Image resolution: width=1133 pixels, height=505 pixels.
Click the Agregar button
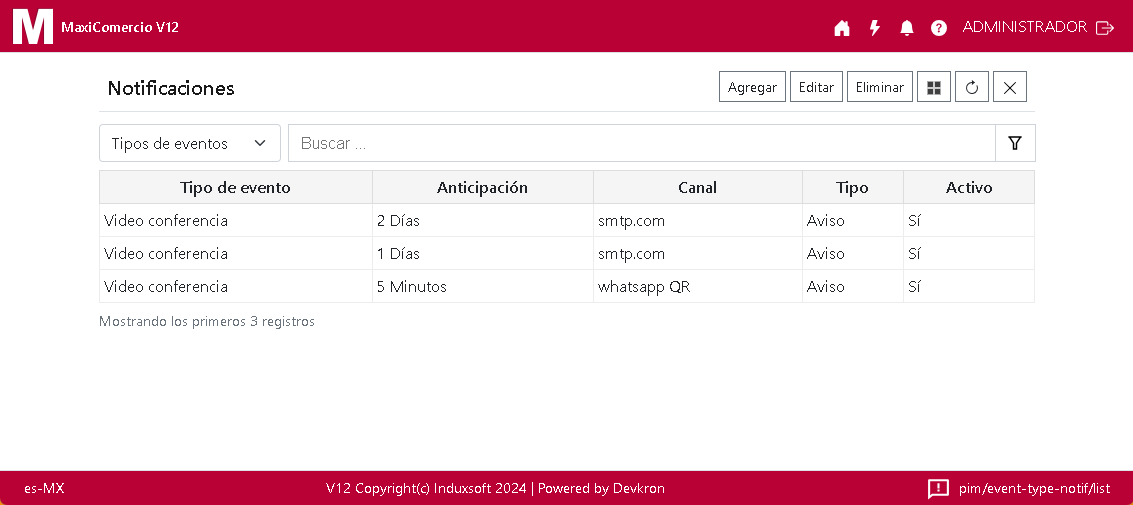click(752, 87)
